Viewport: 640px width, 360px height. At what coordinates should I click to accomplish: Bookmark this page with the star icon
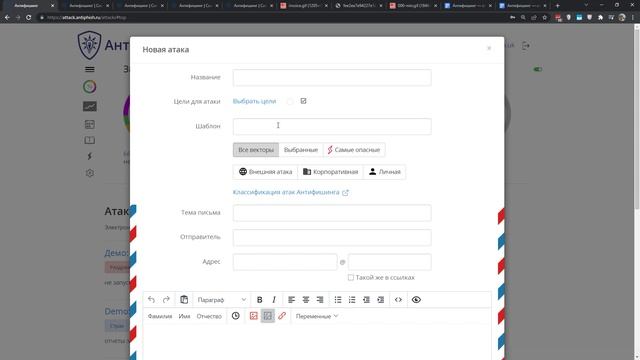(544, 18)
